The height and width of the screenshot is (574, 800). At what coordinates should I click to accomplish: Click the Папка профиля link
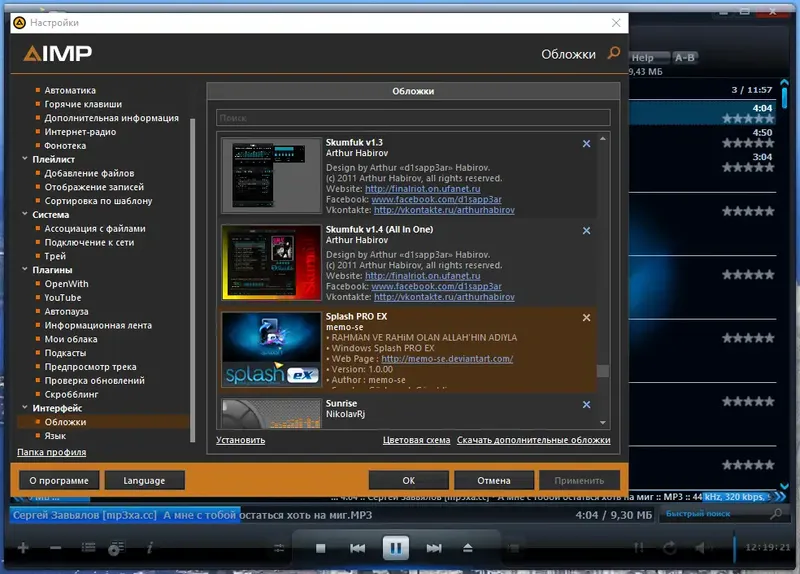click(52, 452)
